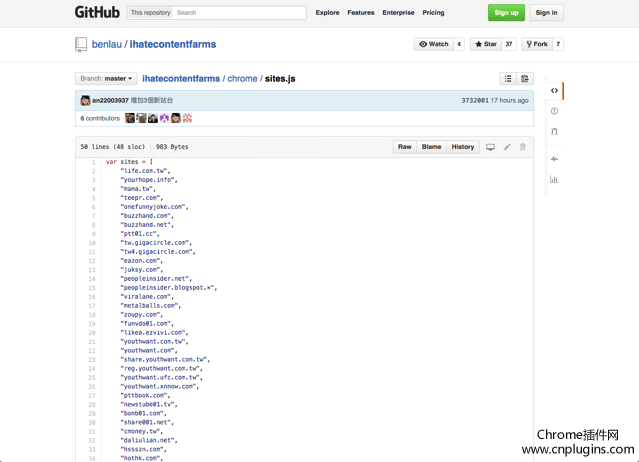Open the Pricing menu item
Viewport: 639px width, 462px height.
[433, 13]
